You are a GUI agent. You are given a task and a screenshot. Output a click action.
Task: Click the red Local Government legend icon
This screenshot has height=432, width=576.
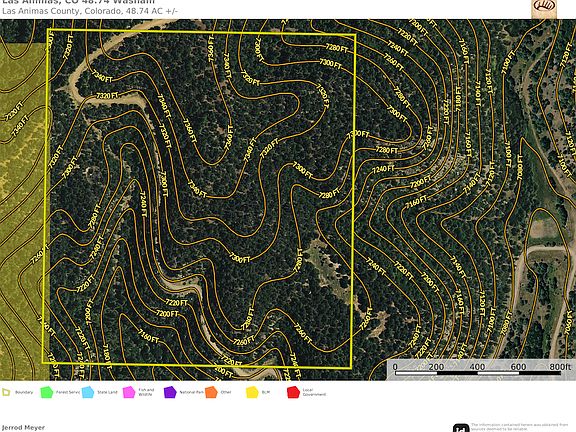pos(294,392)
